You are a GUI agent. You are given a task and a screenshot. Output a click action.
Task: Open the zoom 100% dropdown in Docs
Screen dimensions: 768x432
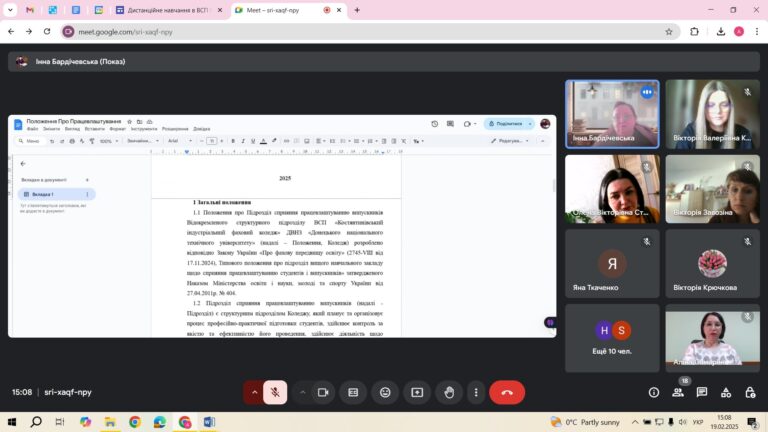point(109,141)
